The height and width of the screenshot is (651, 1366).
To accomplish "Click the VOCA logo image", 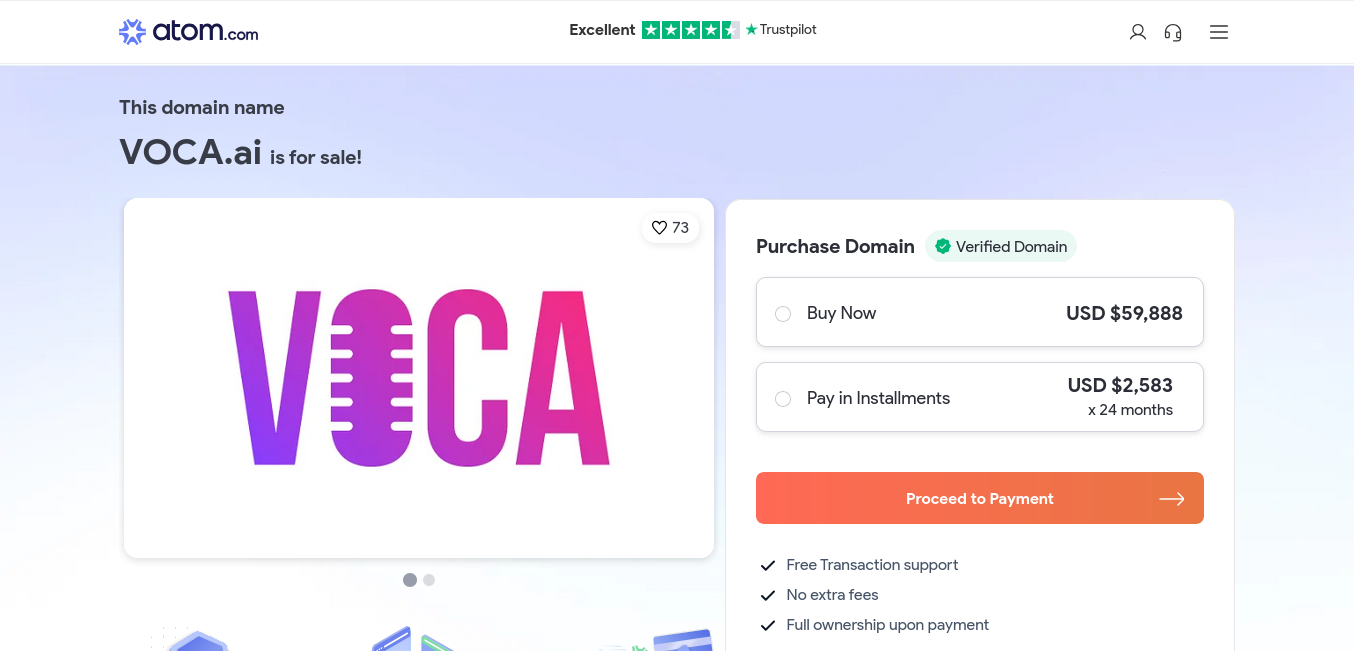I will (419, 377).
